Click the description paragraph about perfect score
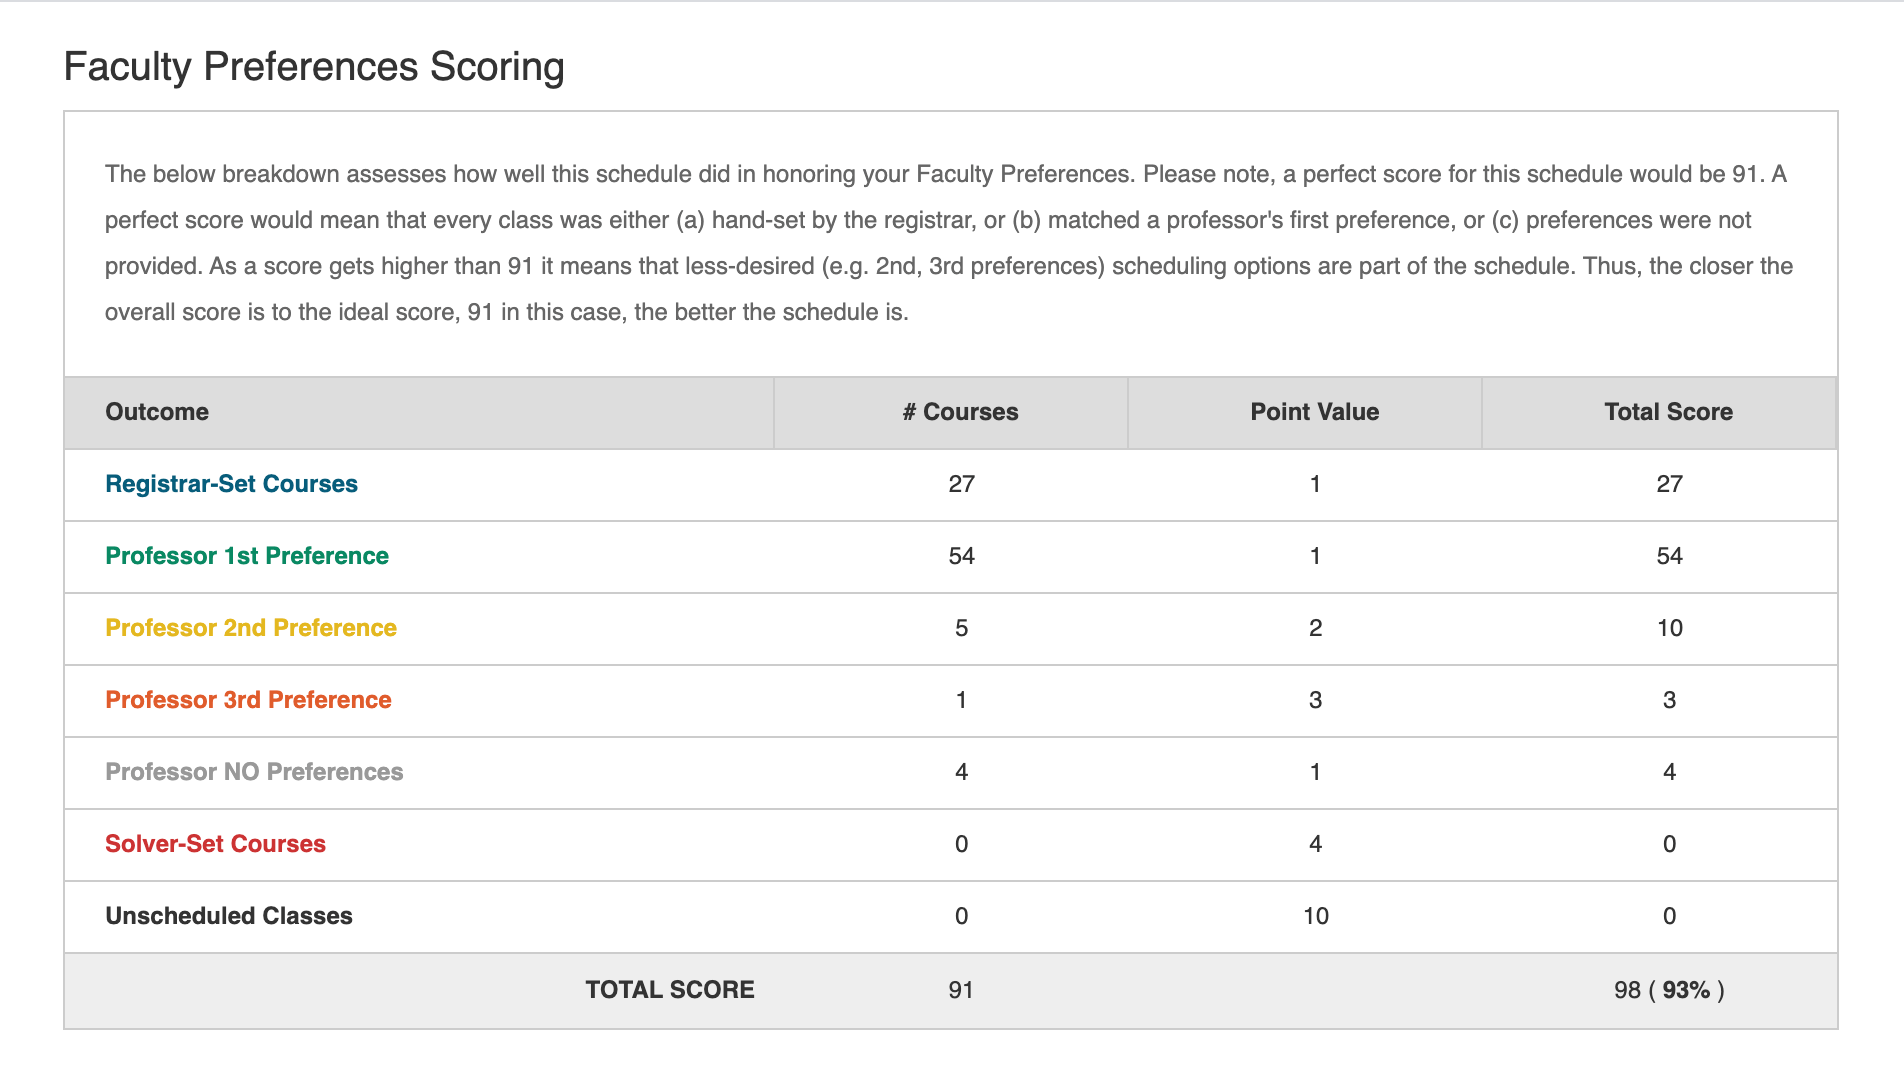 (949, 243)
